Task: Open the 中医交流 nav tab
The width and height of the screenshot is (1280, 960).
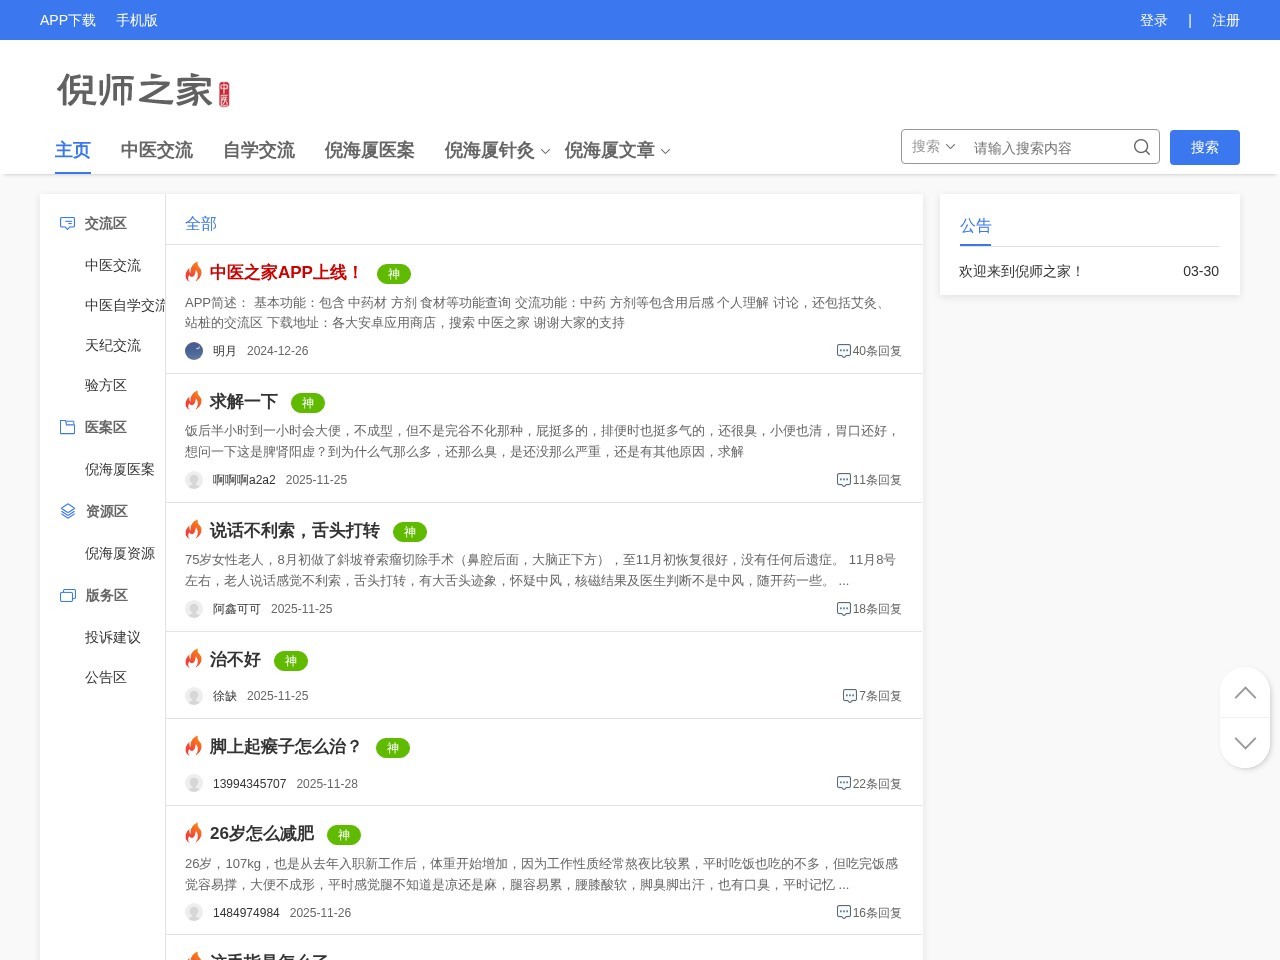Action: coord(157,150)
